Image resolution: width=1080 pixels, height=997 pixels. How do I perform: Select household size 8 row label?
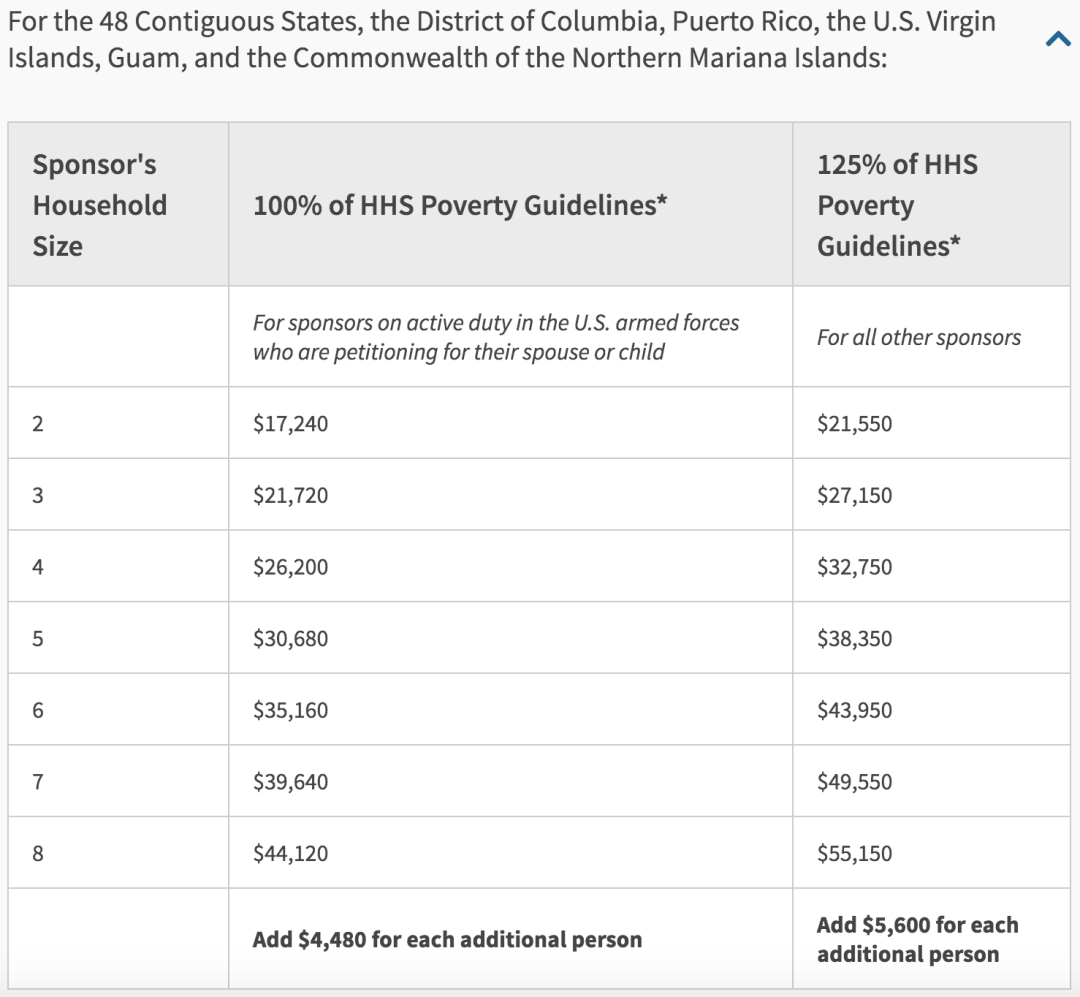[x=38, y=854]
